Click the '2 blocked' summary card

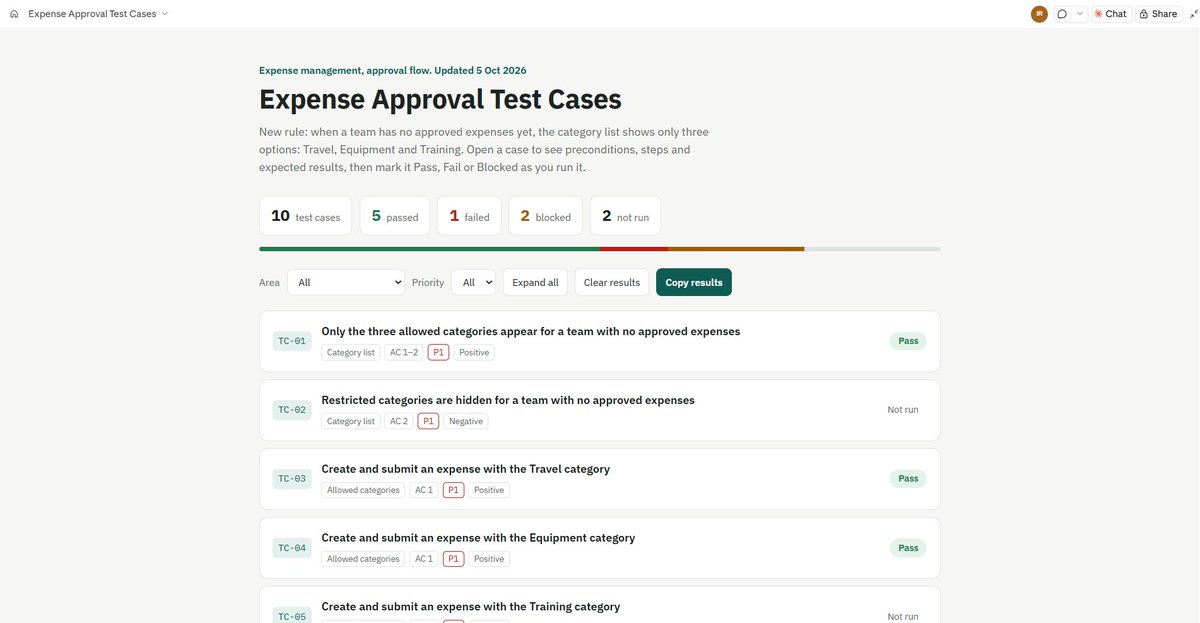[x=546, y=216]
